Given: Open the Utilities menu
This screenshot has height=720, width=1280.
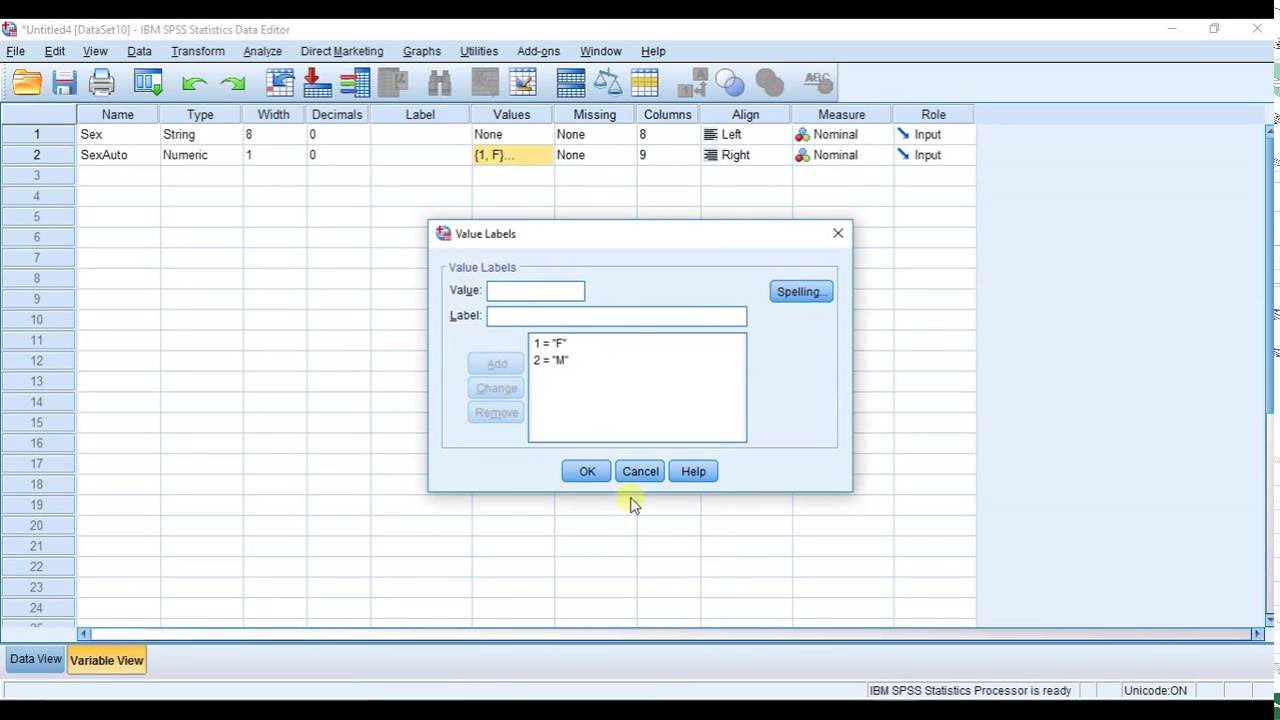Looking at the screenshot, I should click(479, 51).
